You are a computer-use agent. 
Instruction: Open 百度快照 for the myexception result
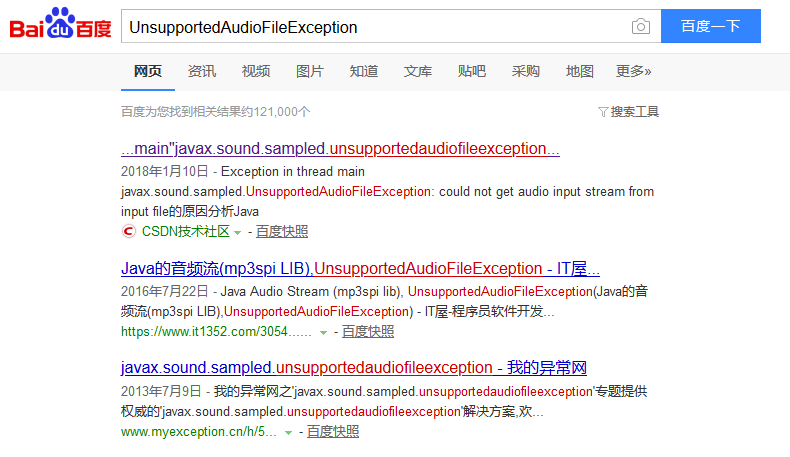pos(333,432)
